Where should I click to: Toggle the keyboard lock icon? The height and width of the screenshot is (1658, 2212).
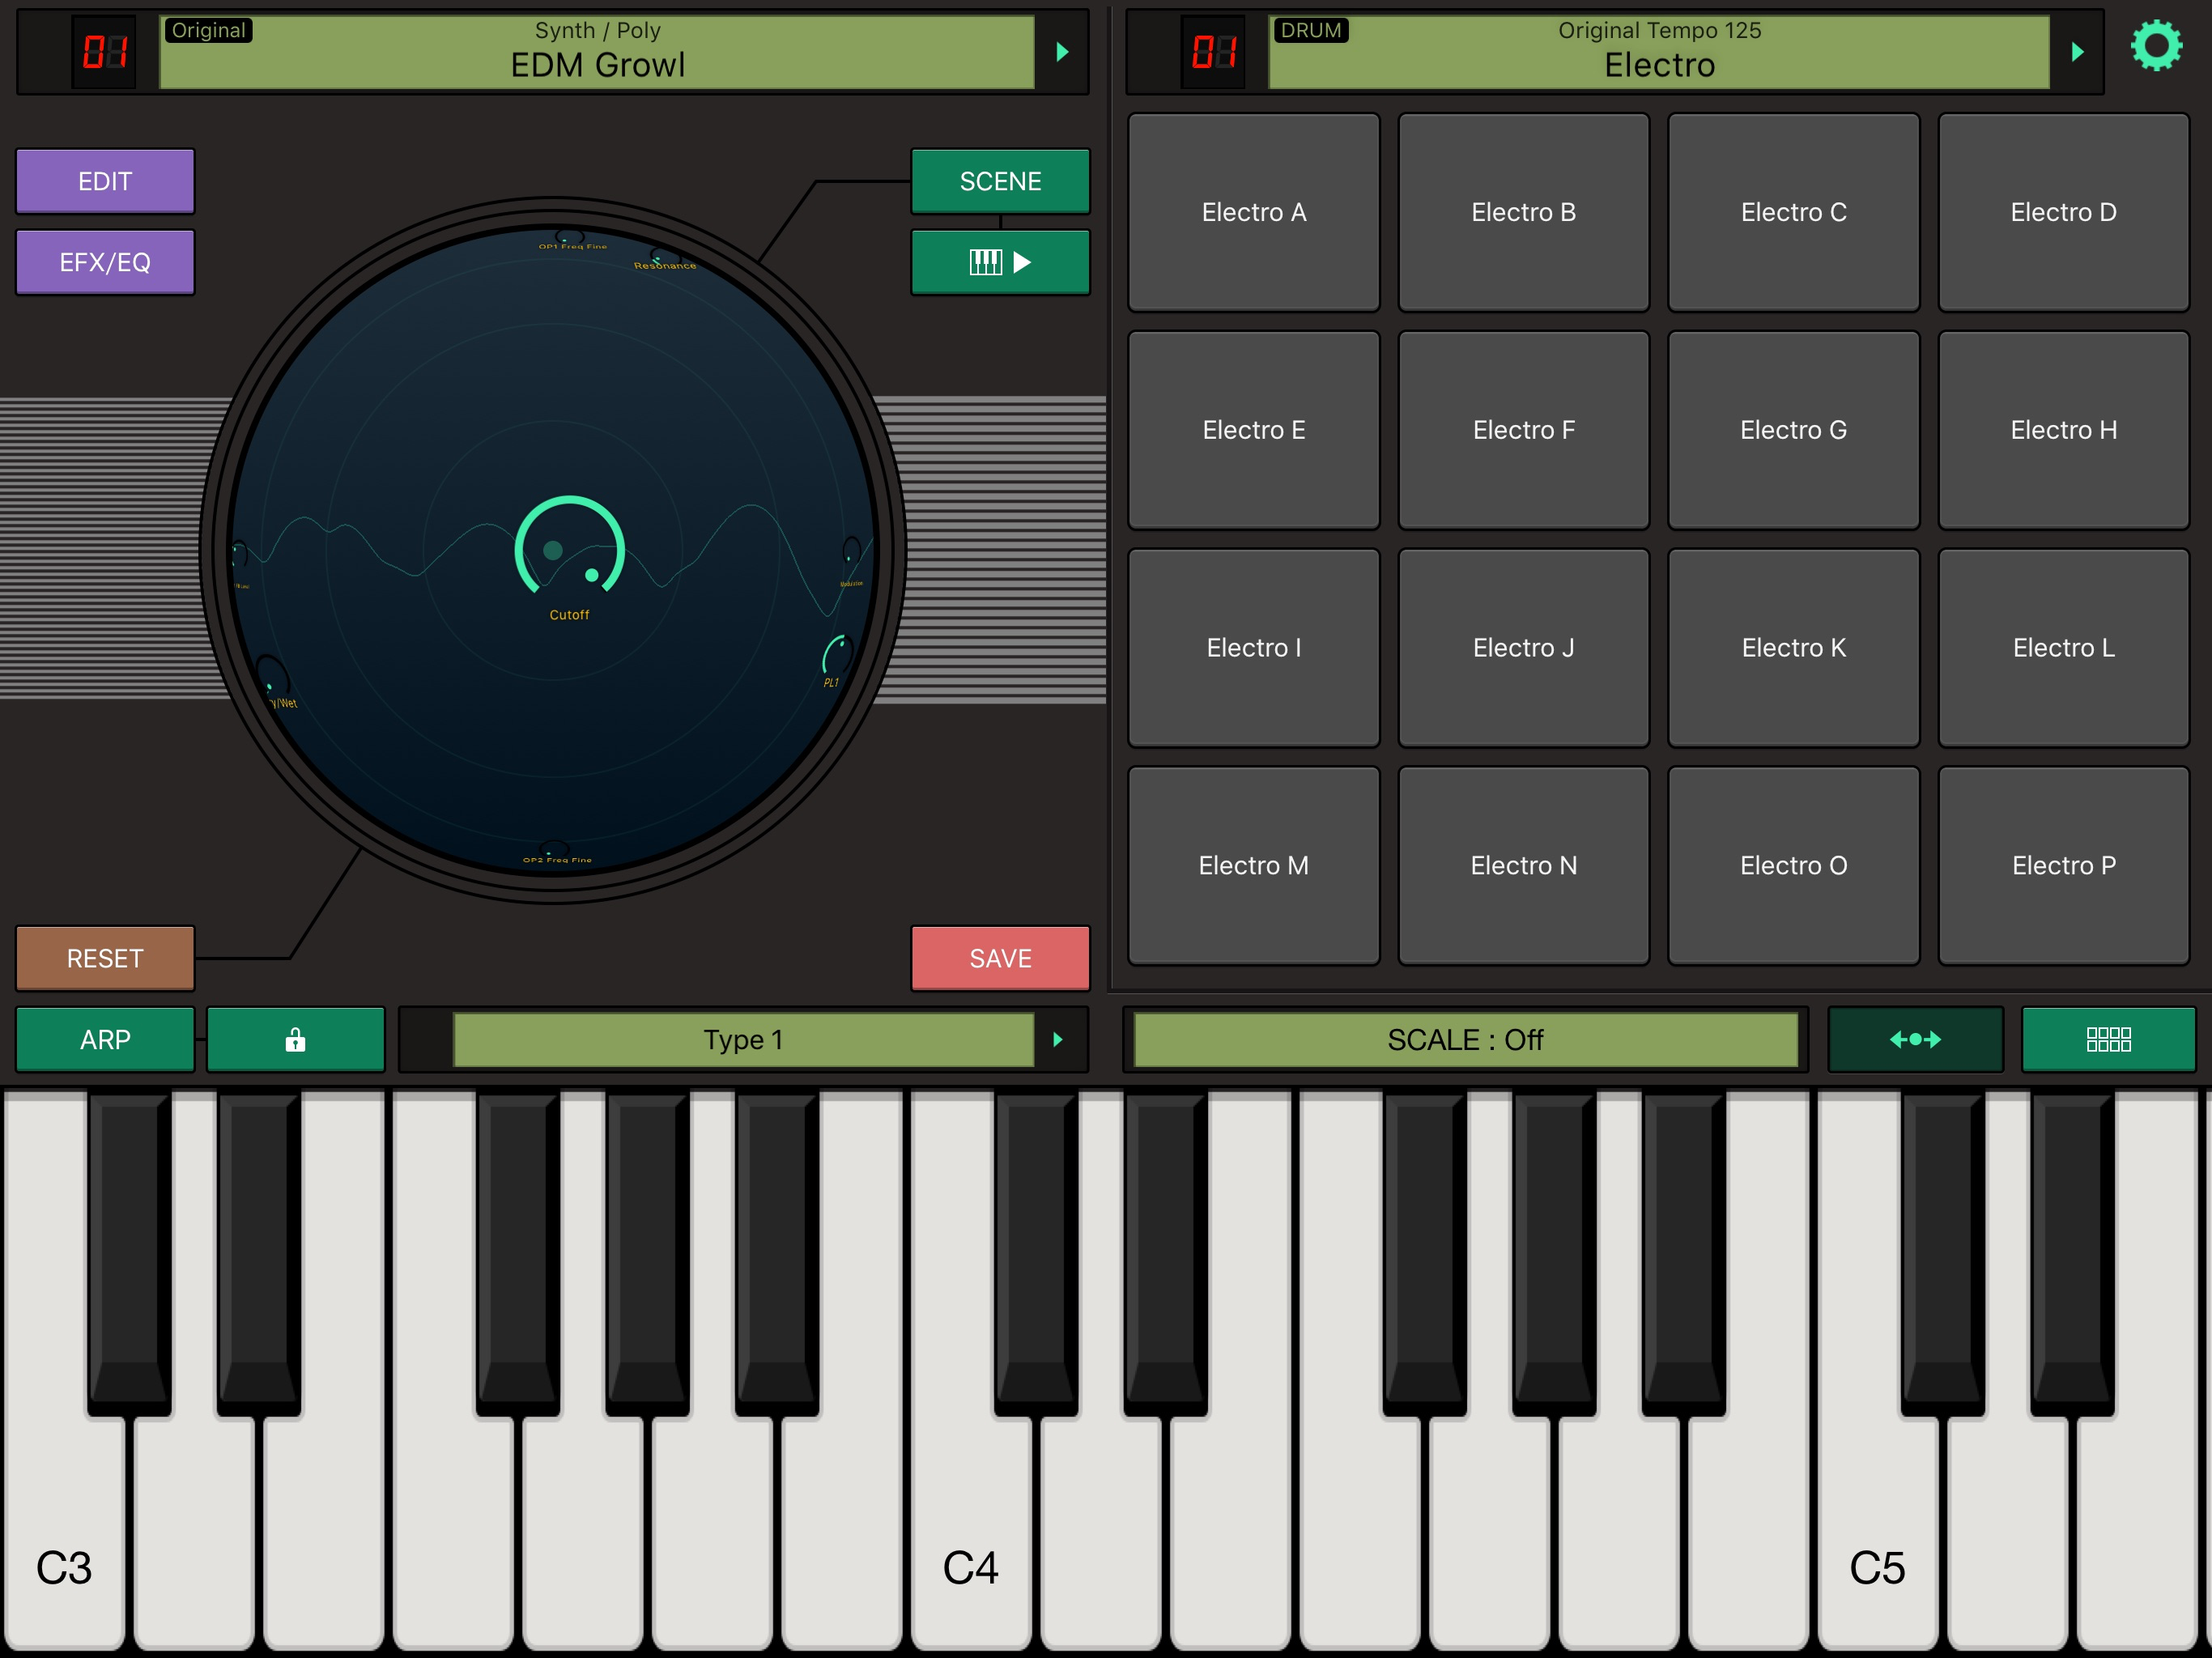295,1040
